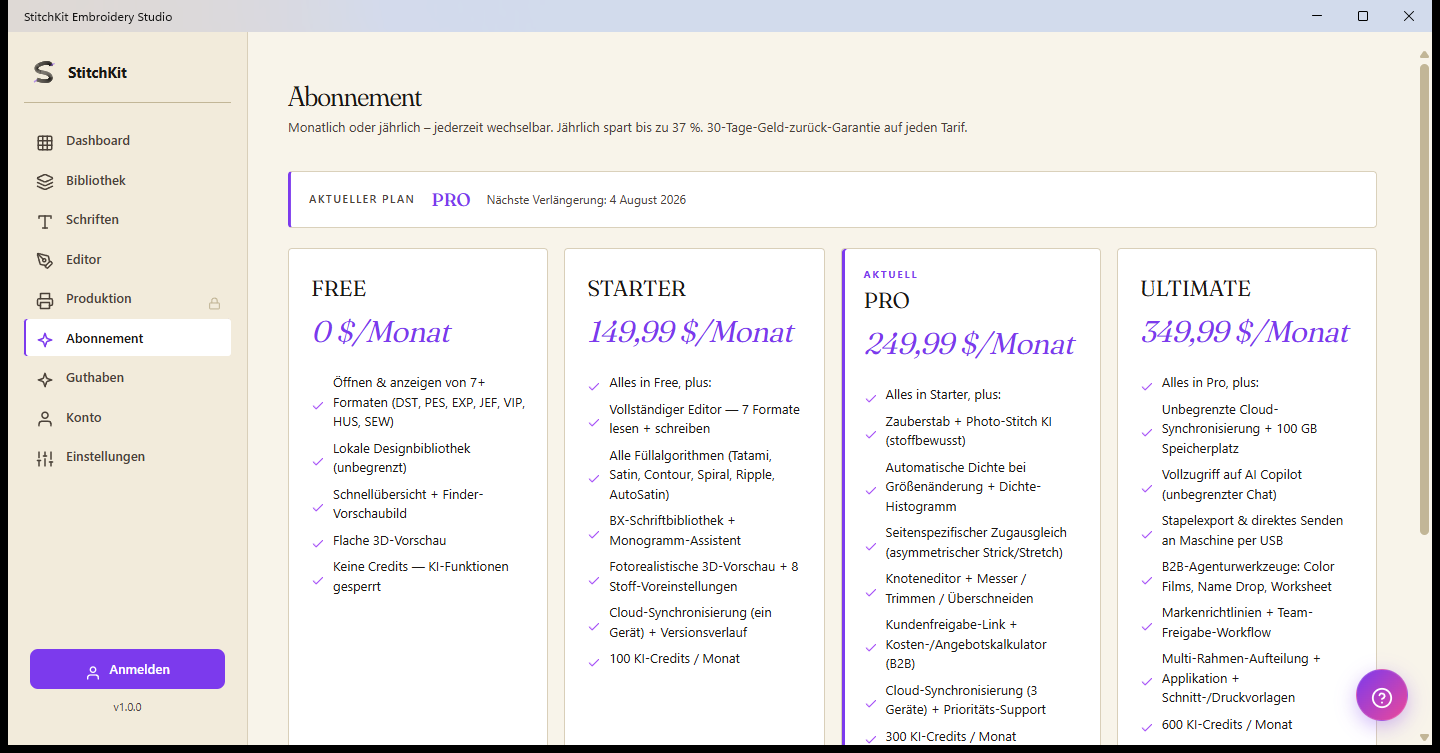The image size is (1440, 753).
Task: Click the B2B-Agenturwerkzeuge feature text
Action: point(1248,577)
